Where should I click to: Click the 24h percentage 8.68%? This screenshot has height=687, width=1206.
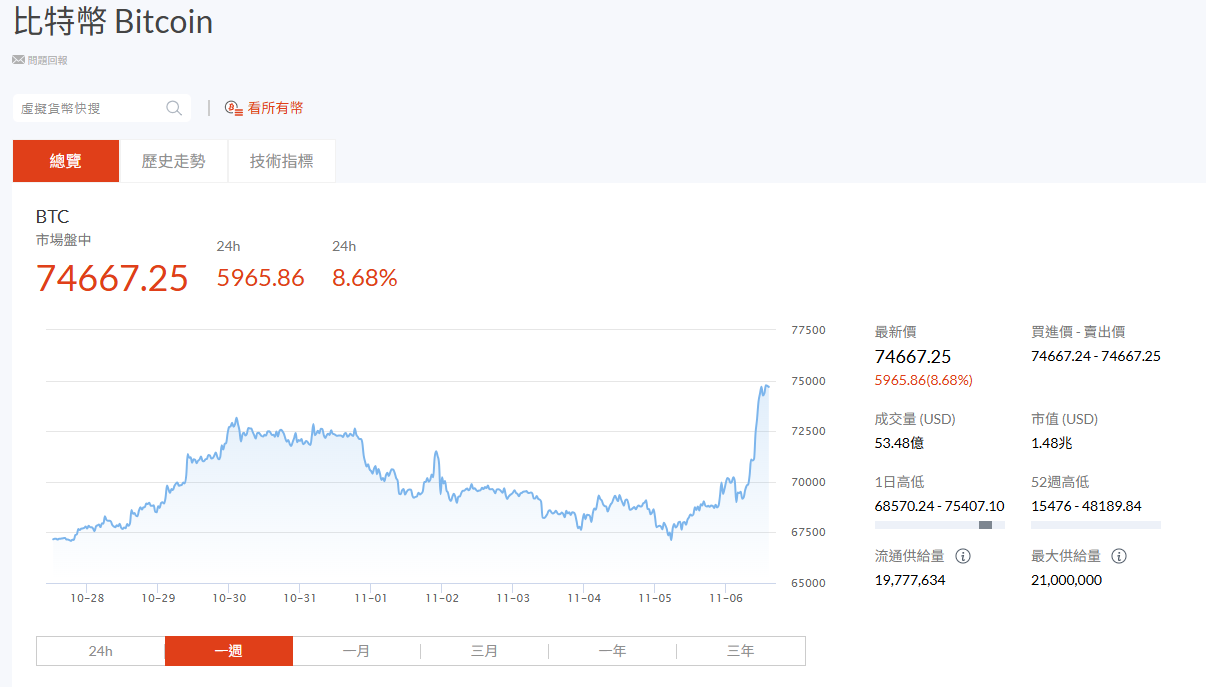click(x=365, y=278)
